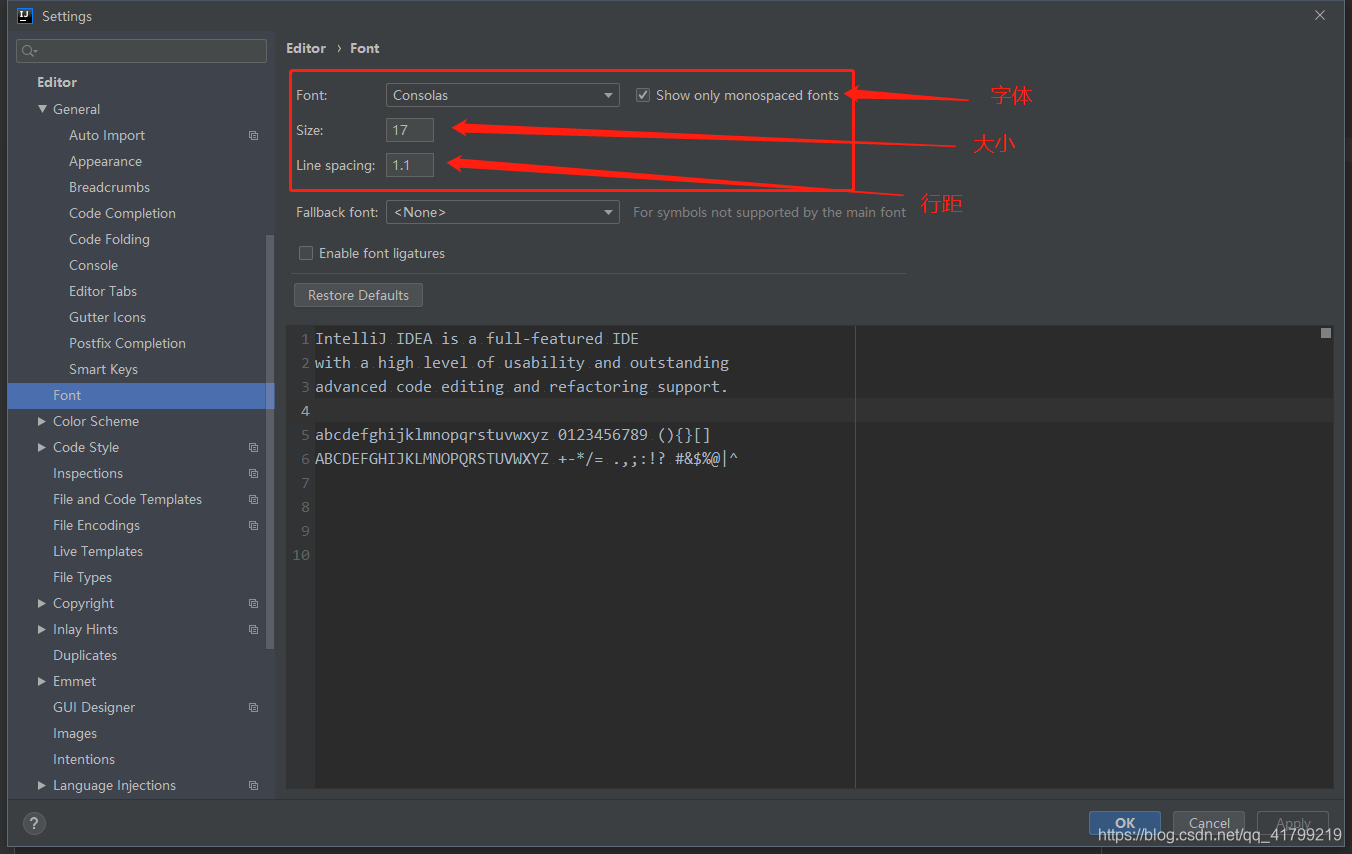Click preview line starting 'abcdefghijklmnopqrstuvwxyz'
1352x854 pixels.
click(513, 434)
